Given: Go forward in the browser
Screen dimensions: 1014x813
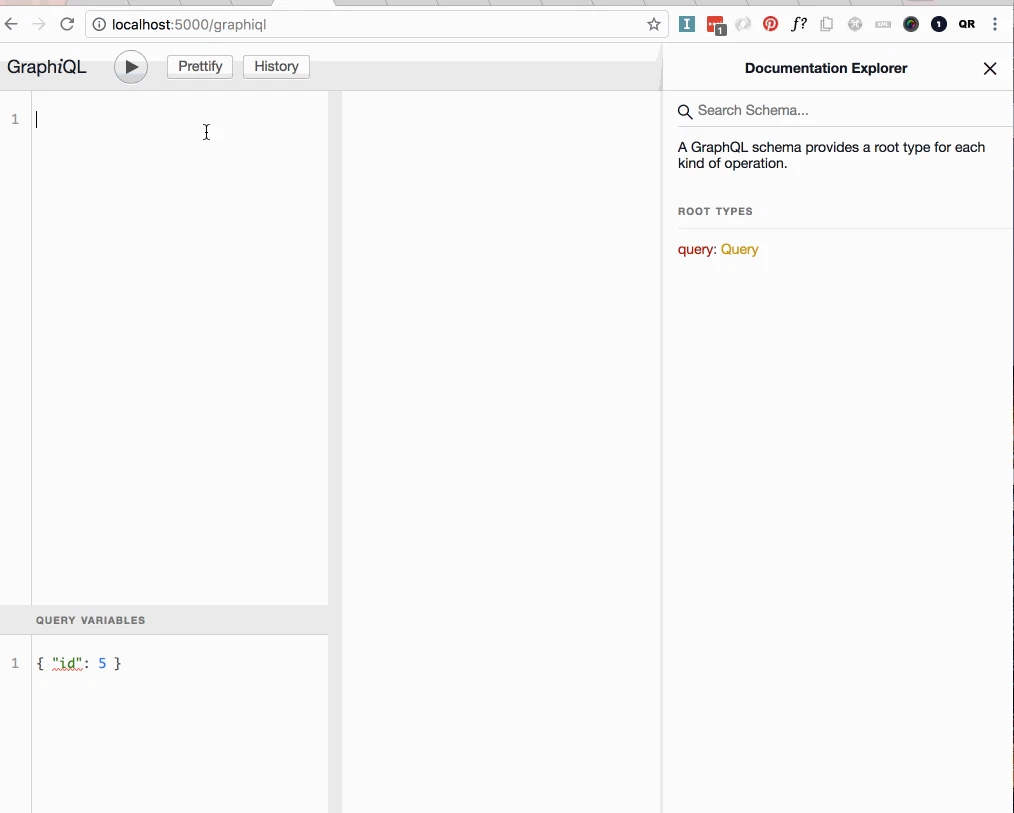Looking at the screenshot, I should point(39,25).
